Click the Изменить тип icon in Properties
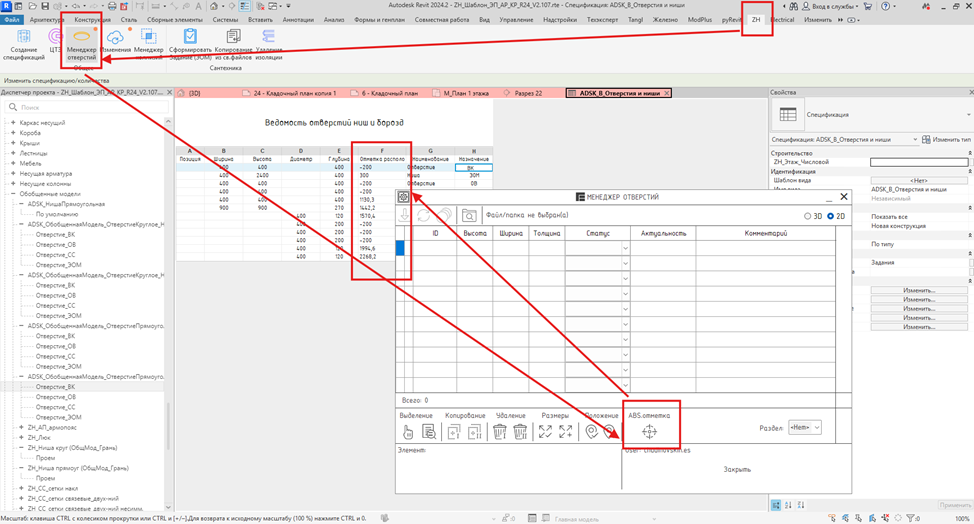This screenshot has height=524, width=974. point(926,140)
